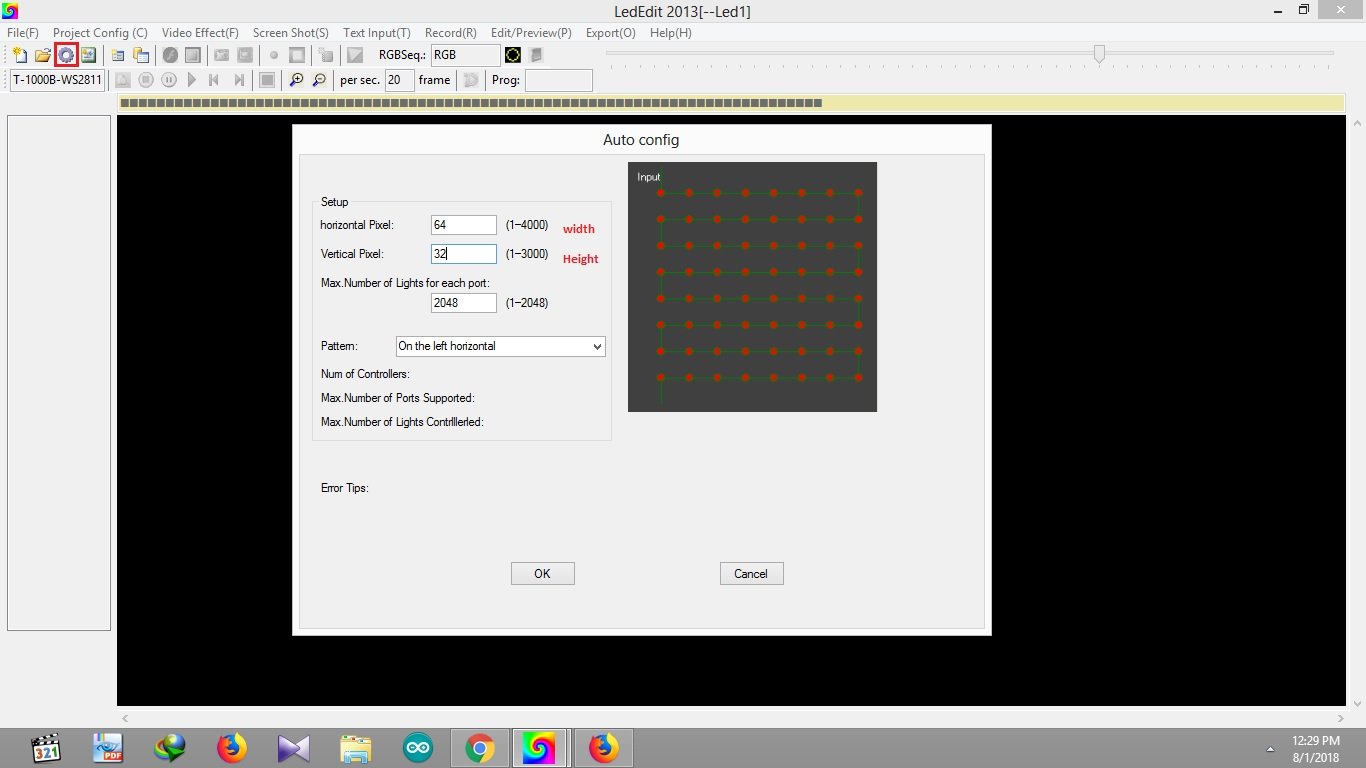1366x768 pixels.
Task: Cancel the Auto config dialog
Action: point(751,573)
